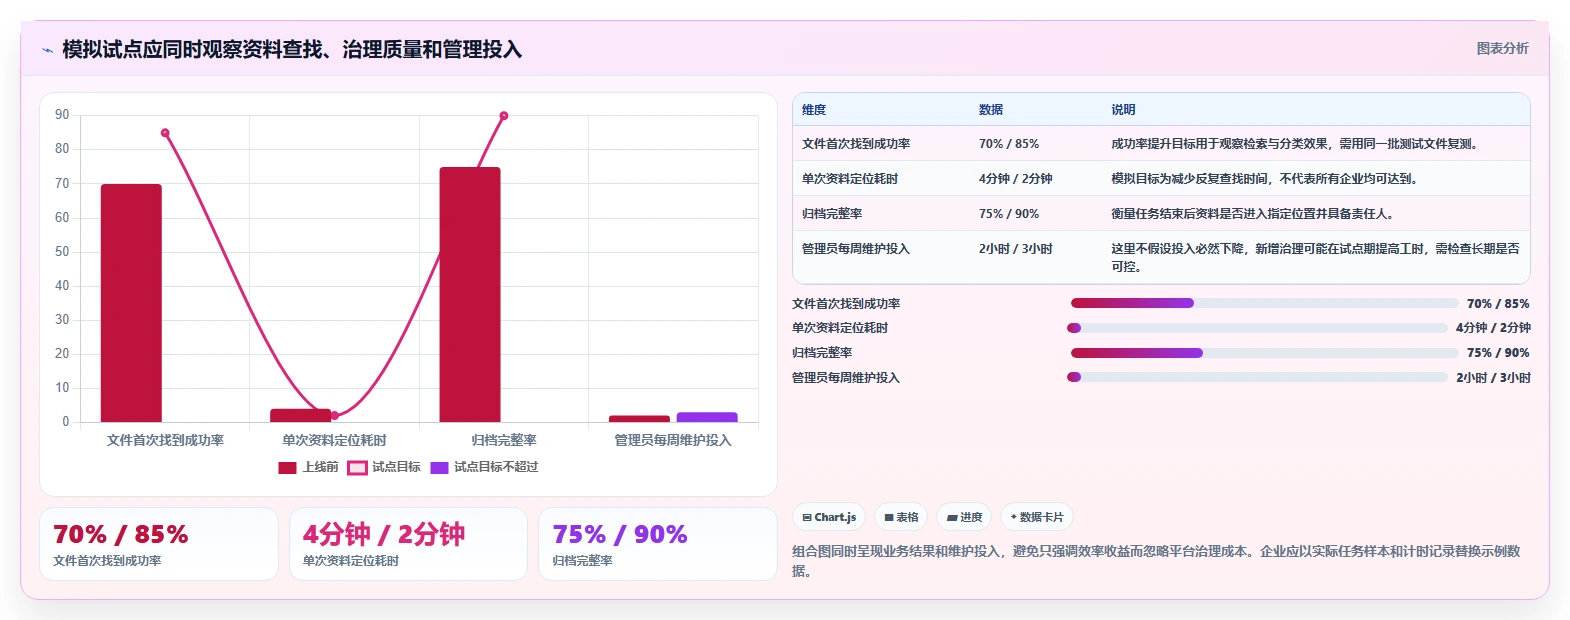This screenshot has height=620, width=1570.
Task: Click the line point at top of 归档完整率
Action: (504, 116)
